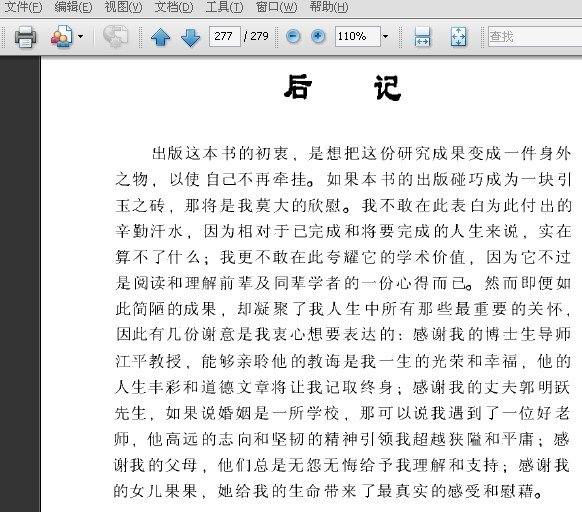The width and height of the screenshot is (582, 512).
Task: Click the text 出版这本书的初衷
Action: pyautogui.click(x=220, y=153)
